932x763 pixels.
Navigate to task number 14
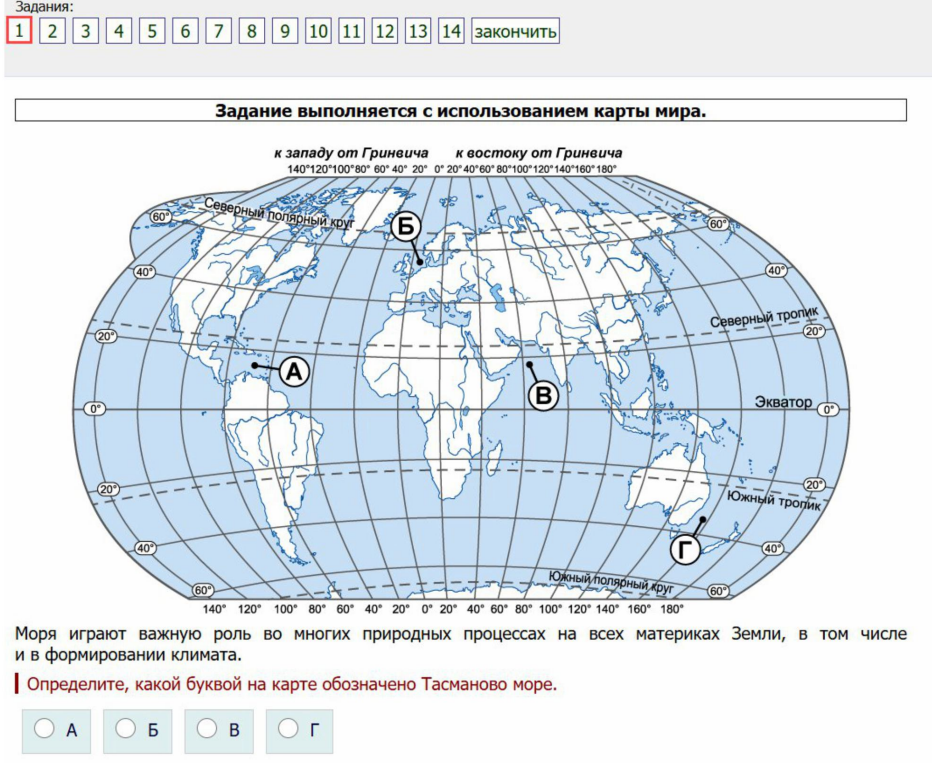(451, 31)
